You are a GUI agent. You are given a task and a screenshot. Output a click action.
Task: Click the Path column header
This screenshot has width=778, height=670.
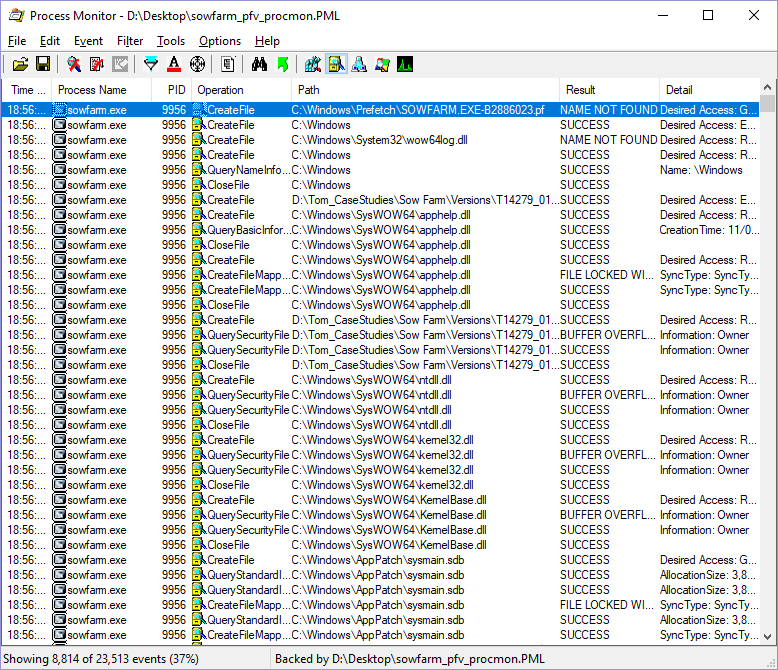[426, 90]
